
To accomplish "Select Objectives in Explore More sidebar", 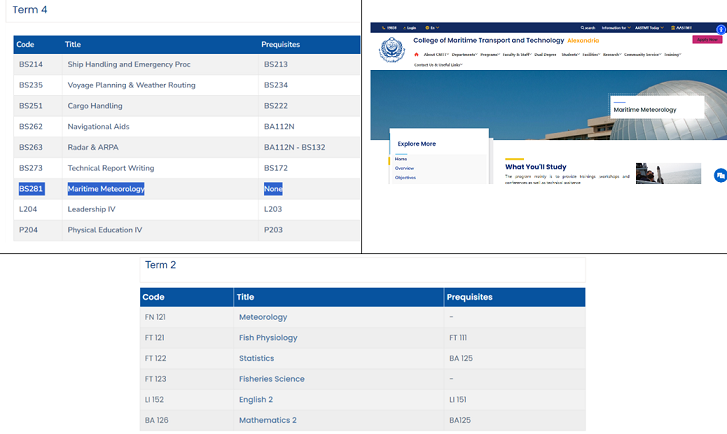I will [x=405, y=177].
